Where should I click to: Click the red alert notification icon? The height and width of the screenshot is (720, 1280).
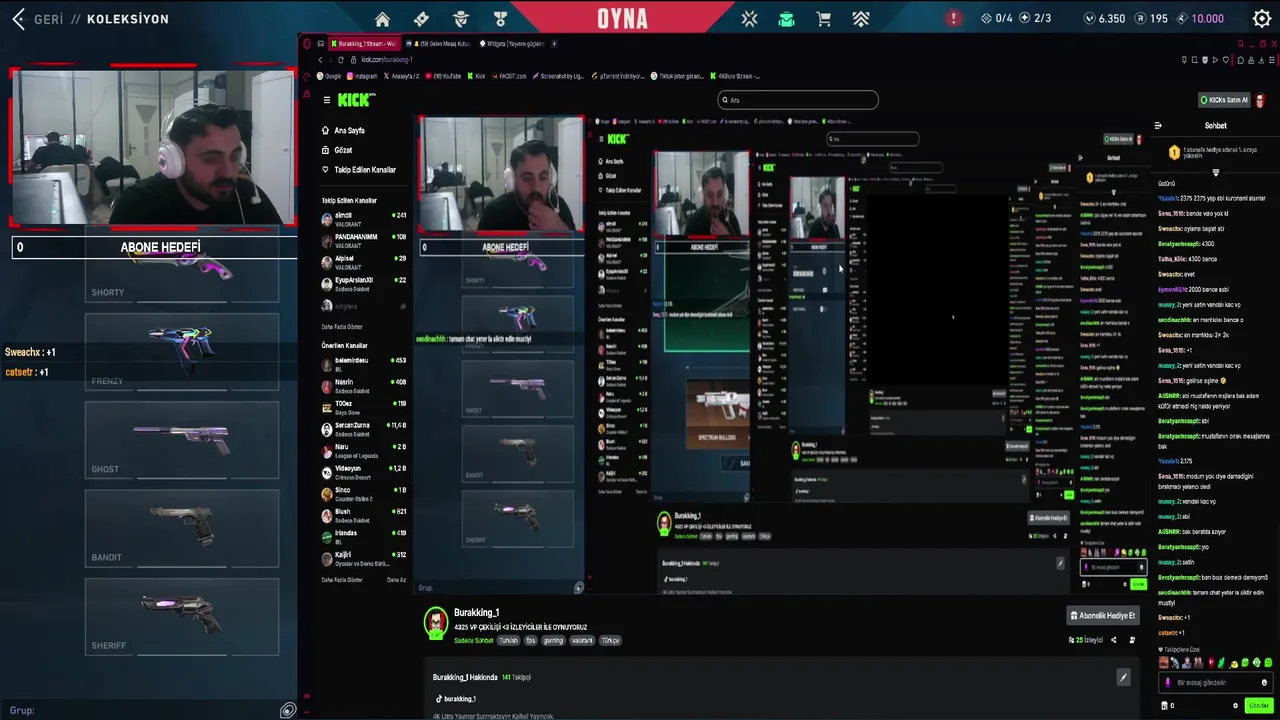[x=953, y=18]
